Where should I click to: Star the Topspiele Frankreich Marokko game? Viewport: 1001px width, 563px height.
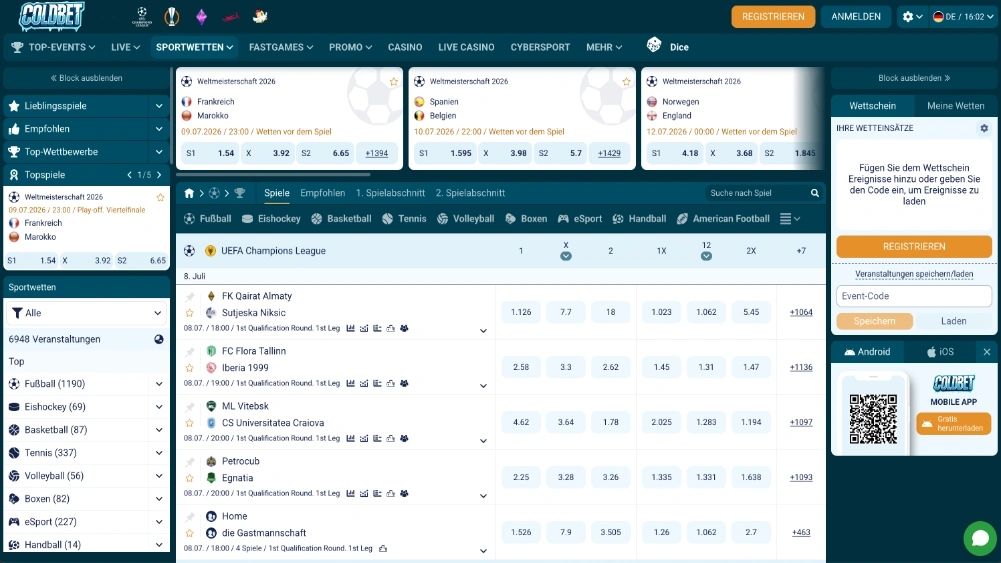(160, 197)
